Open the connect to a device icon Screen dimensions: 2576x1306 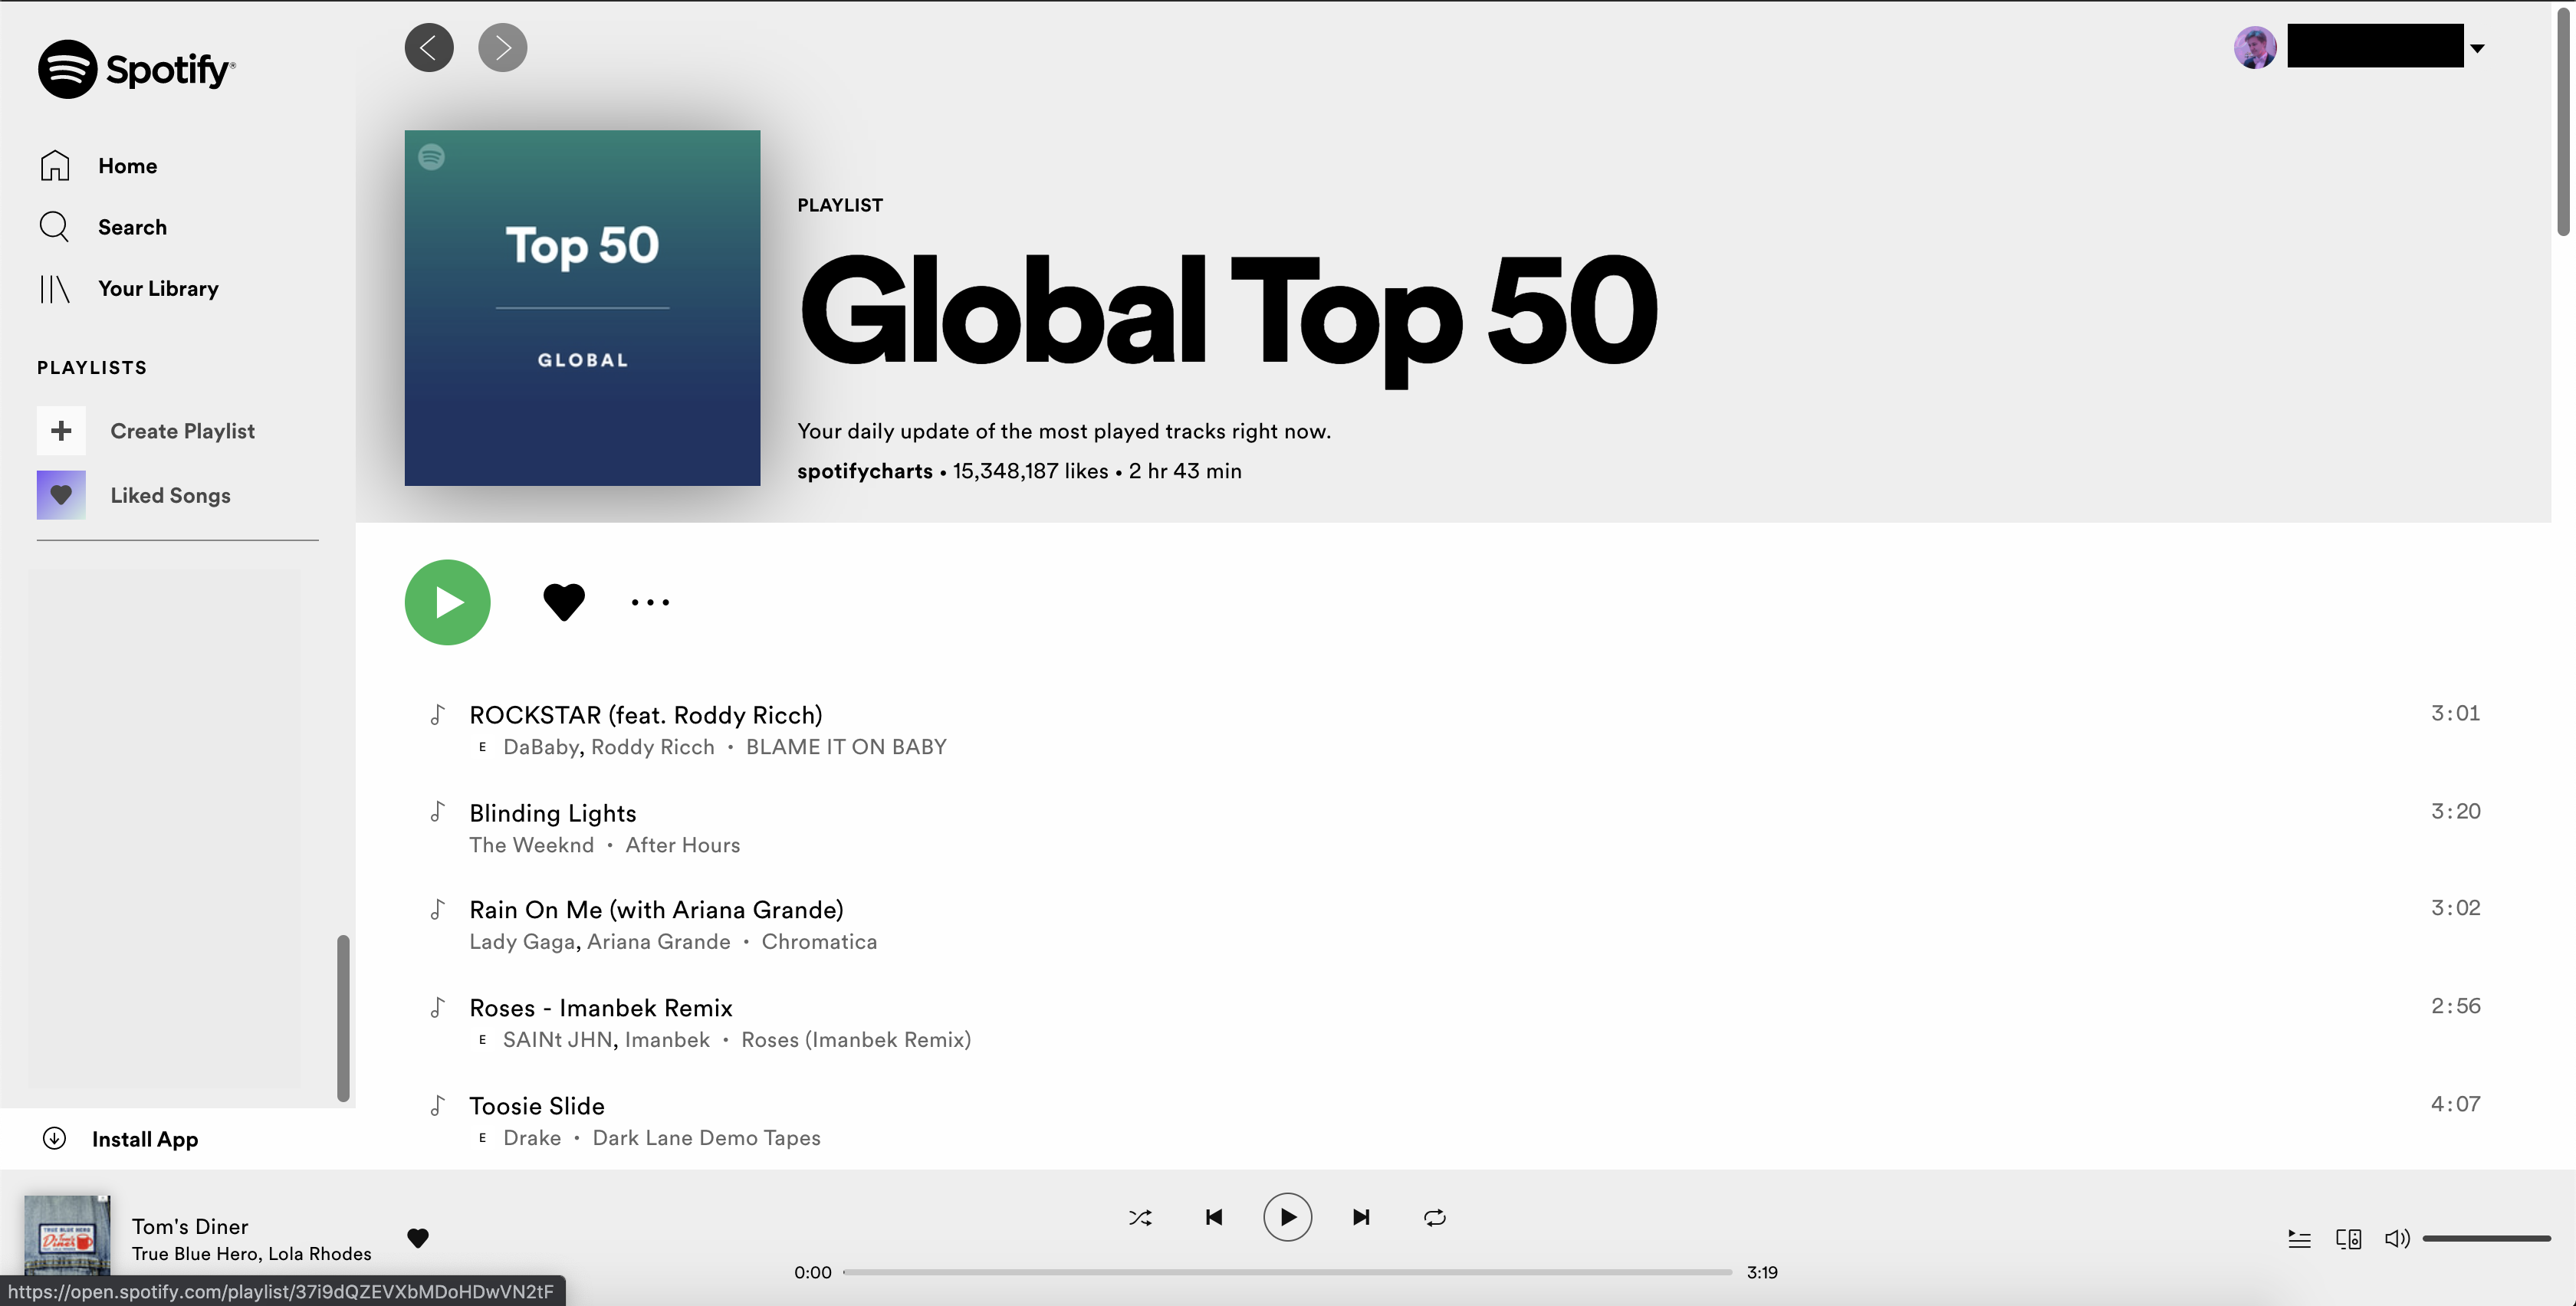2348,1239
